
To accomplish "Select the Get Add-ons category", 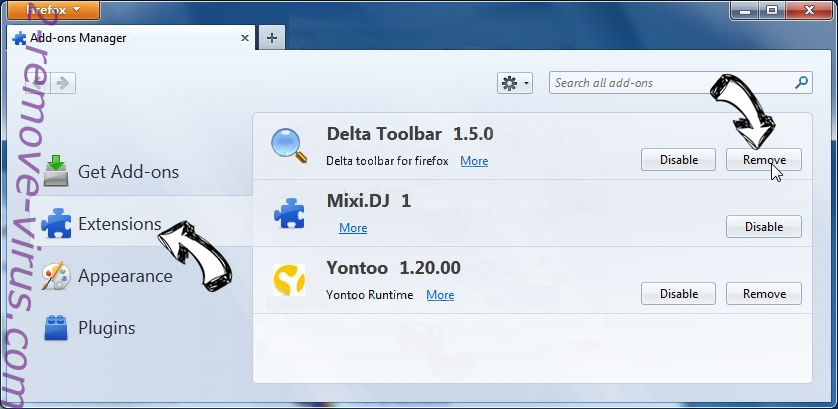I will pyautogui.click(x=128, y=172).
